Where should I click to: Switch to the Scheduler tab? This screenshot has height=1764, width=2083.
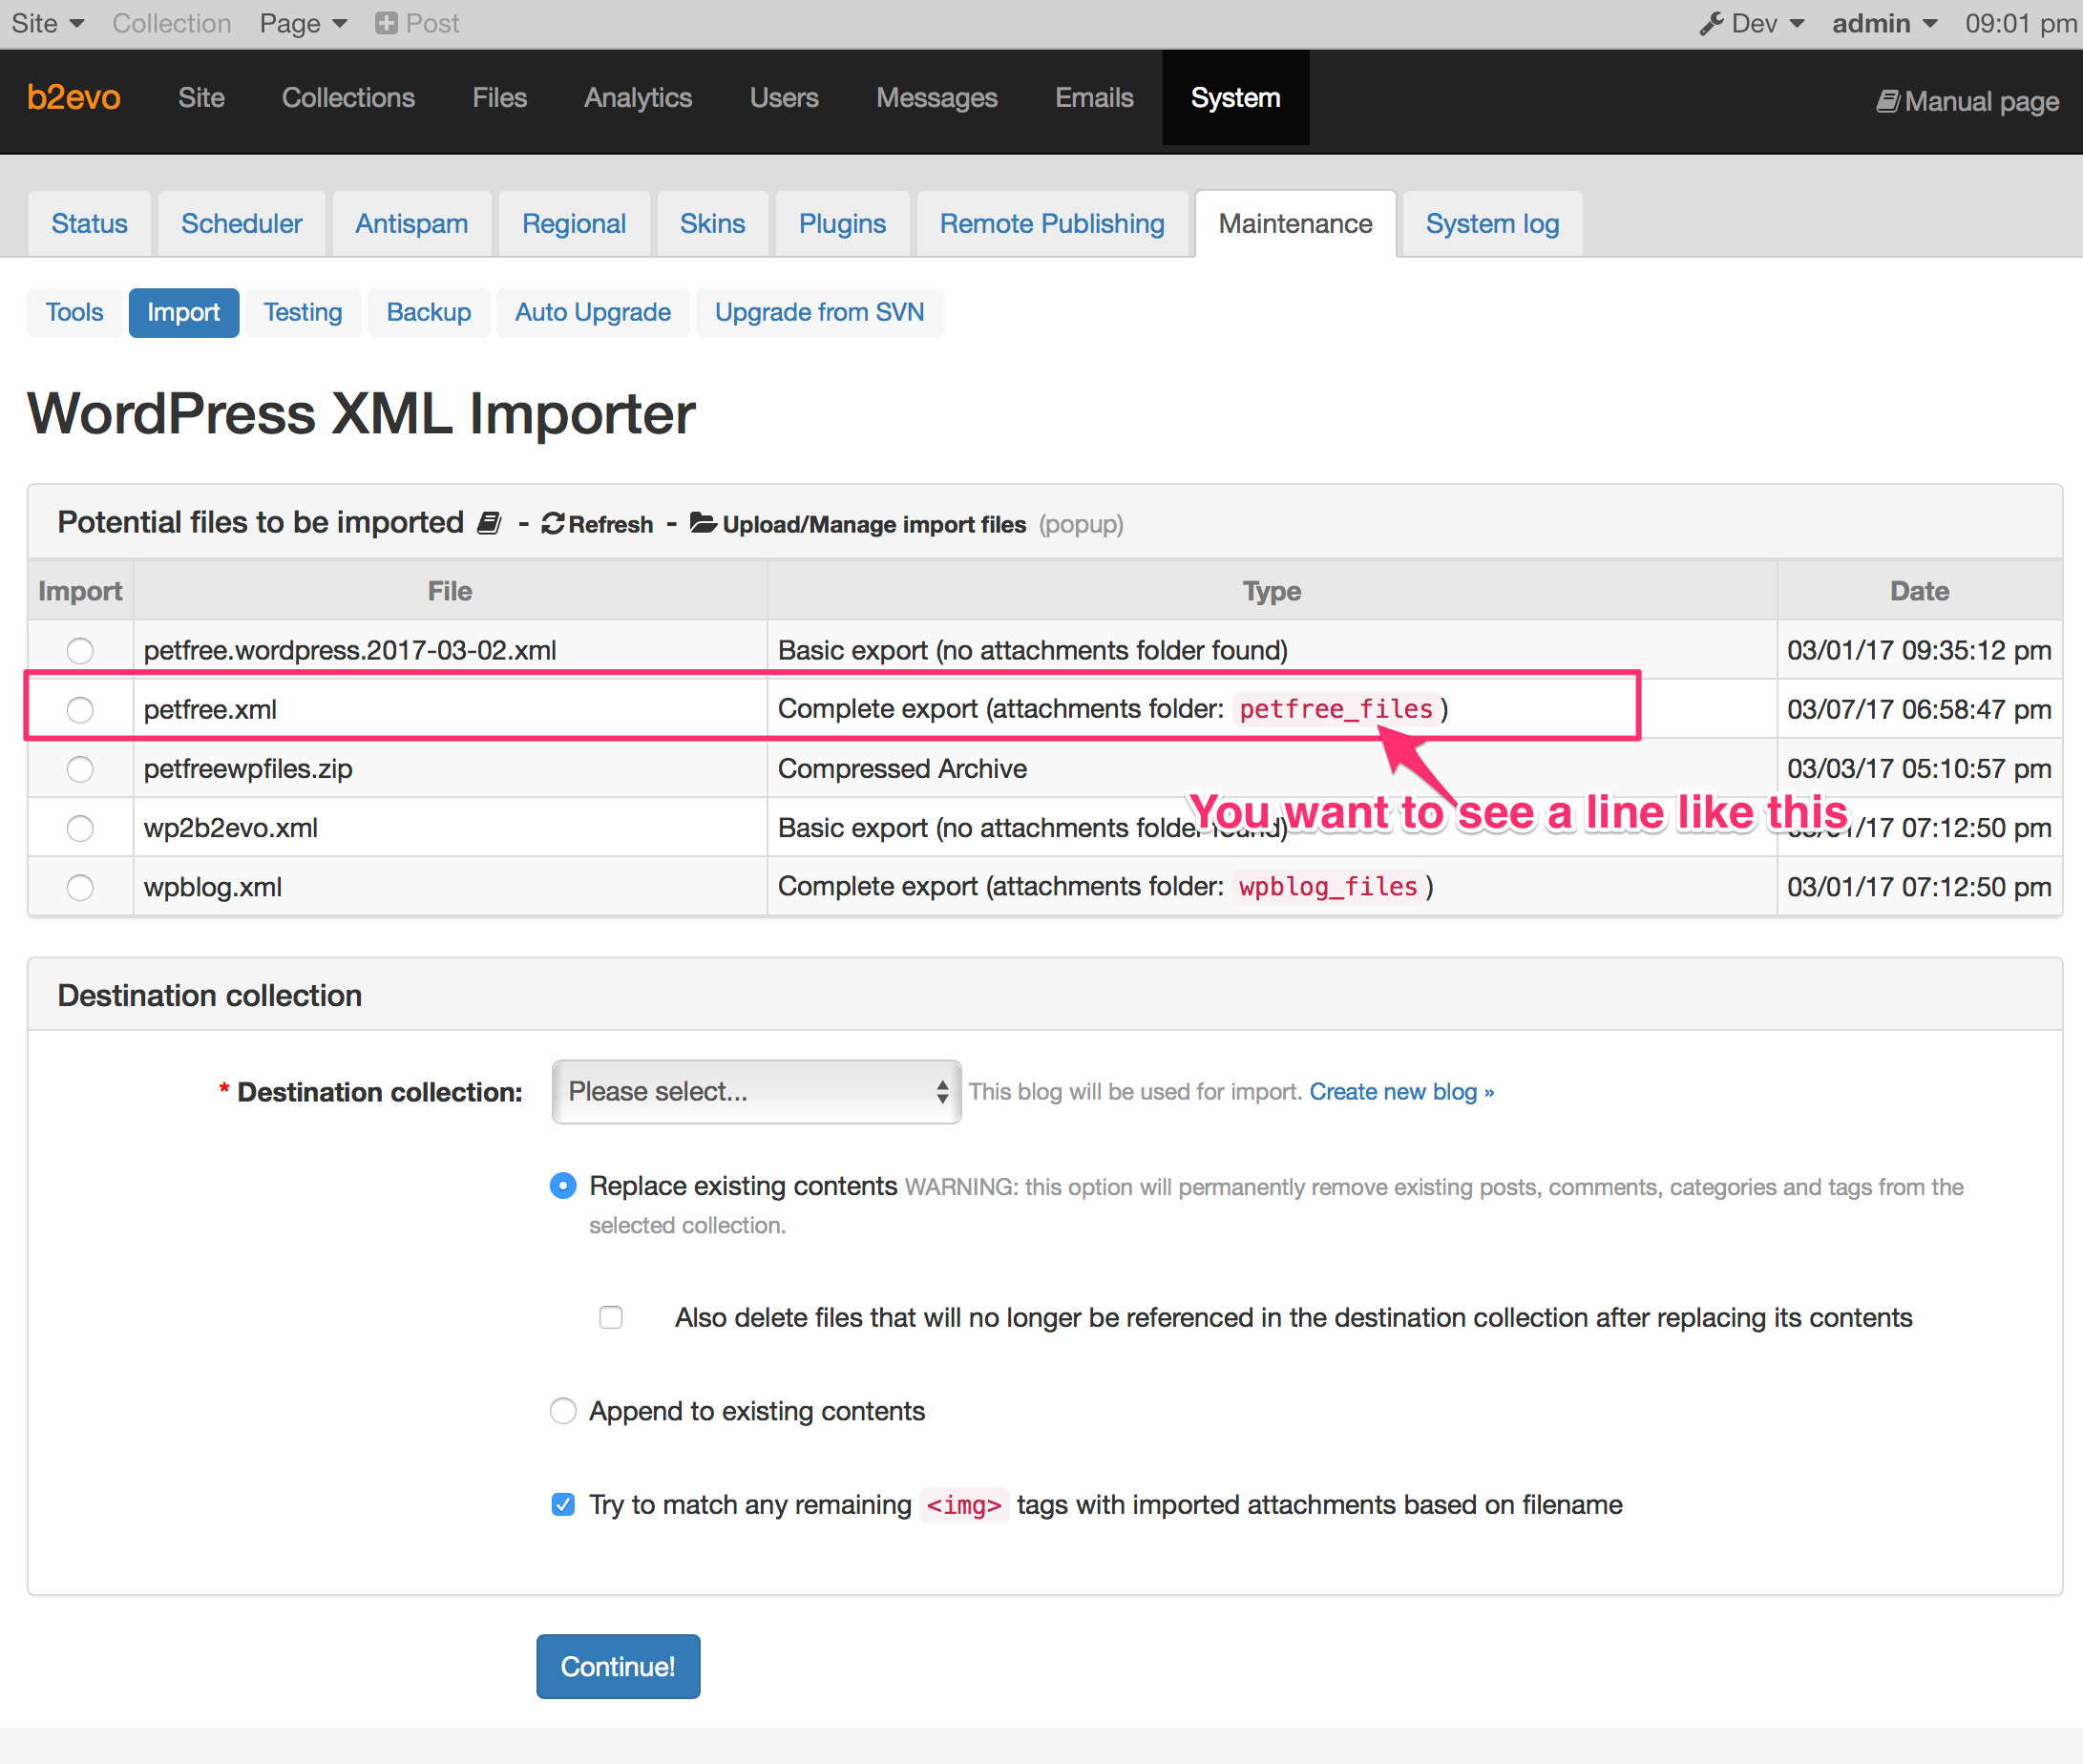(241, 224)
